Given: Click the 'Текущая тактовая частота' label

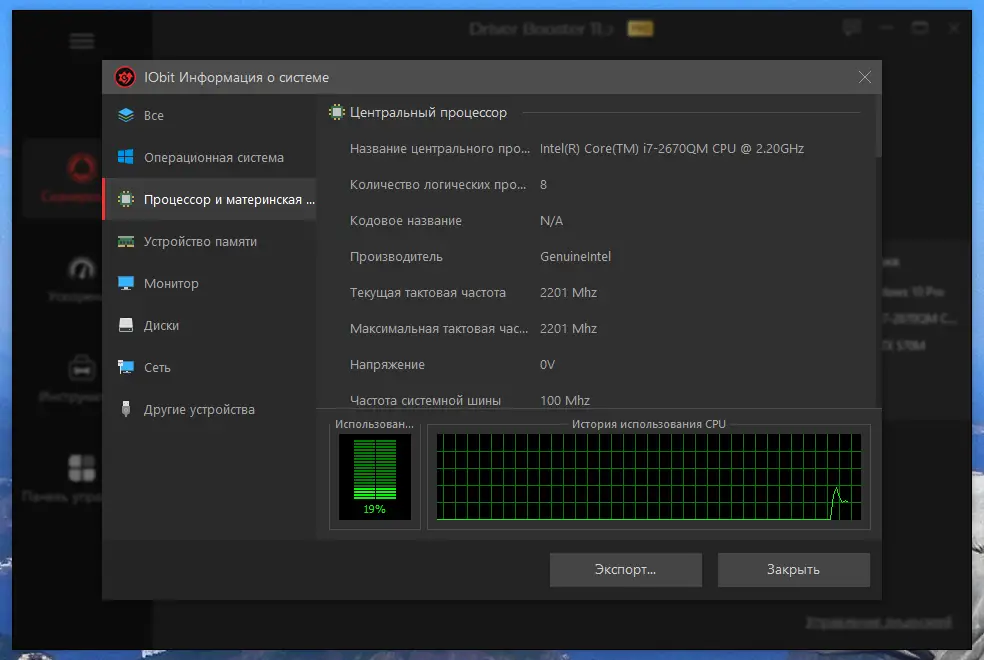Looking at the screenshot, I should [x=427, y=293].
